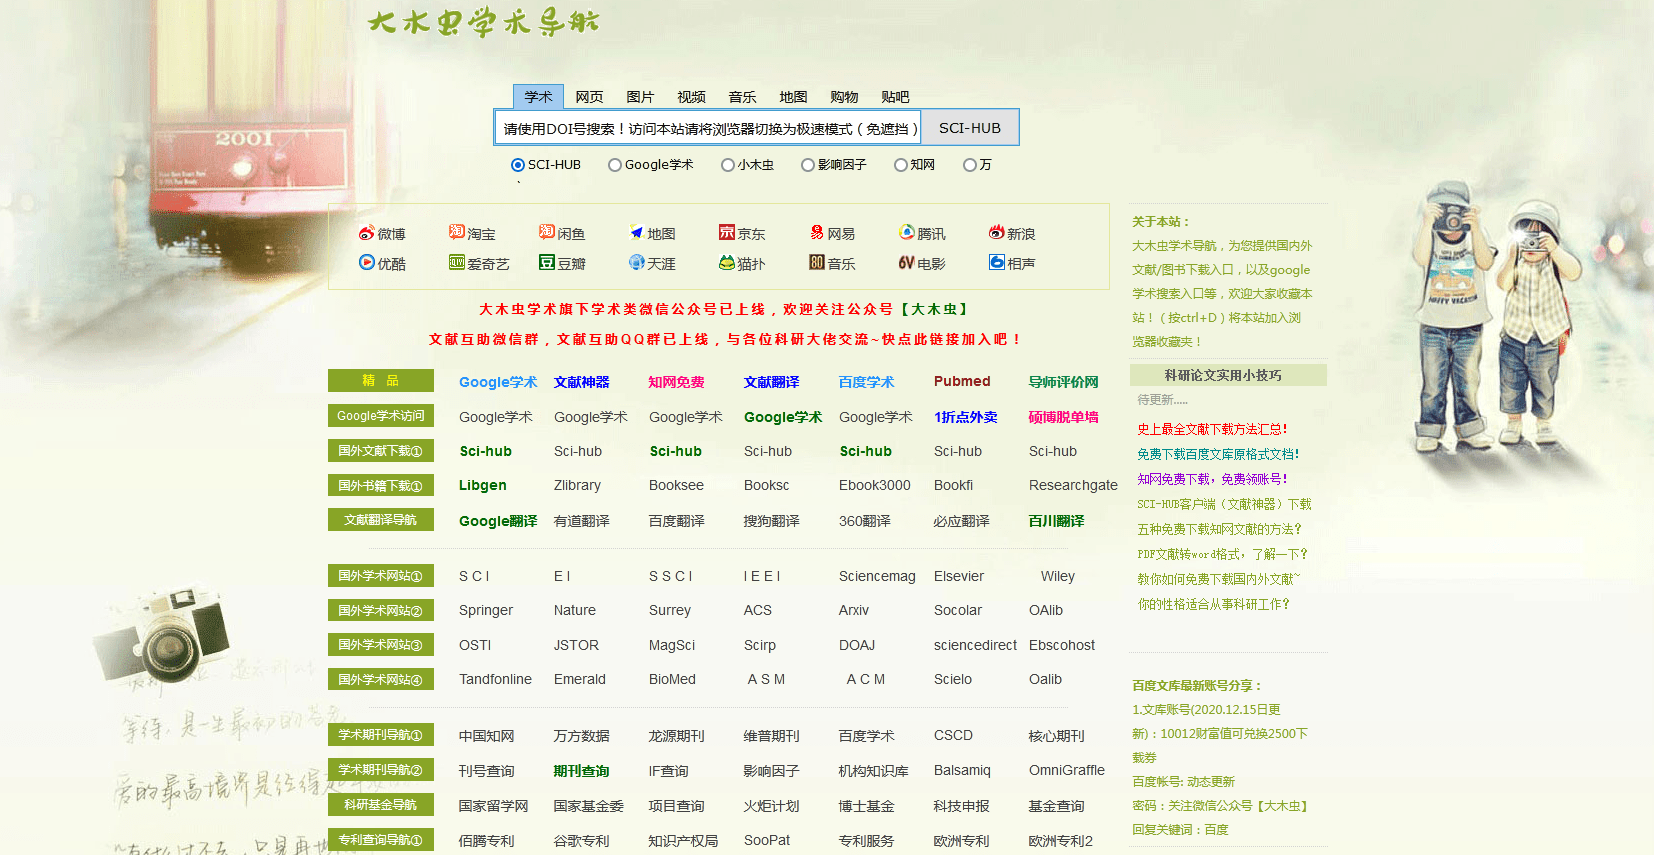Click the Sina (新浪) icon
Image resolution: width=1654 pixels, height=855 pixels.
point(997,232)
